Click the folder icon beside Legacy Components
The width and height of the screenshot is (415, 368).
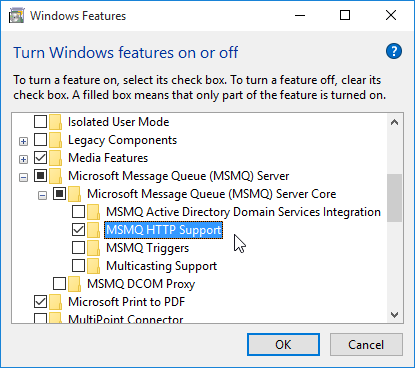(x=55, y=140)
